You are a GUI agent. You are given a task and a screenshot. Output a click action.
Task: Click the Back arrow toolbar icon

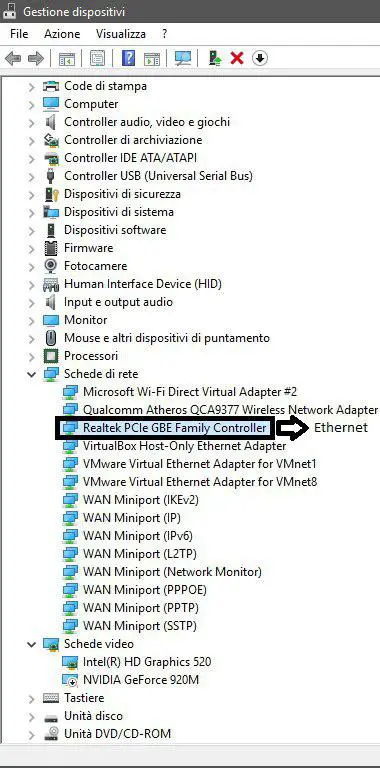pyautogui.click(x=13, y=59)
